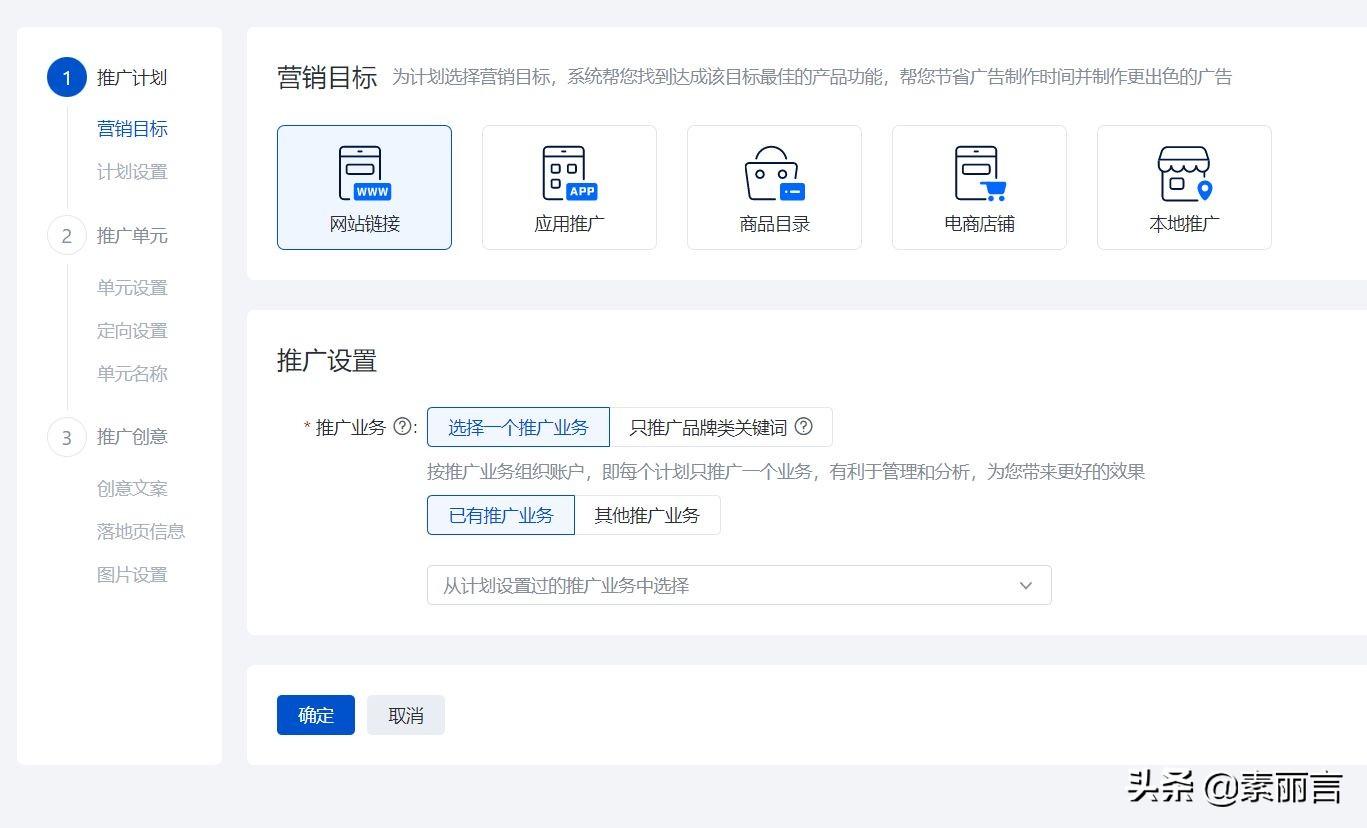Select the 网站链接 marketing goal icon

point(364,174)
